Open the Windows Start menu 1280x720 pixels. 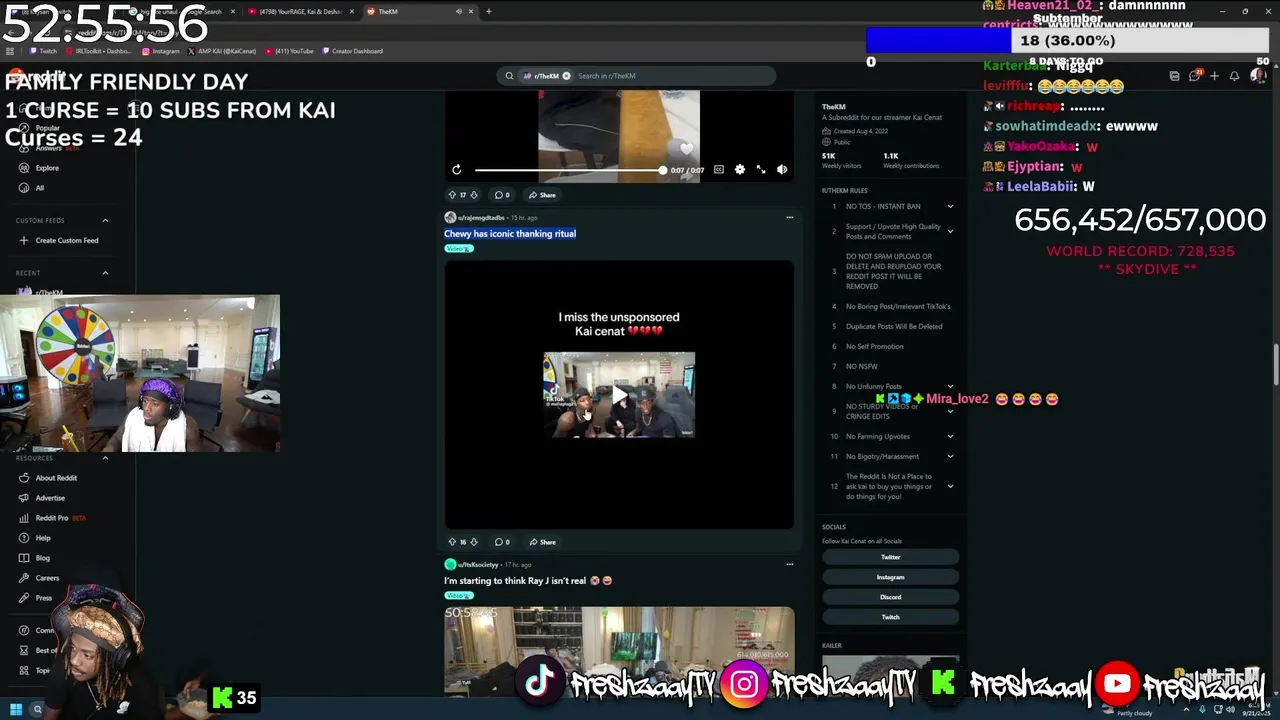[15, 709]
